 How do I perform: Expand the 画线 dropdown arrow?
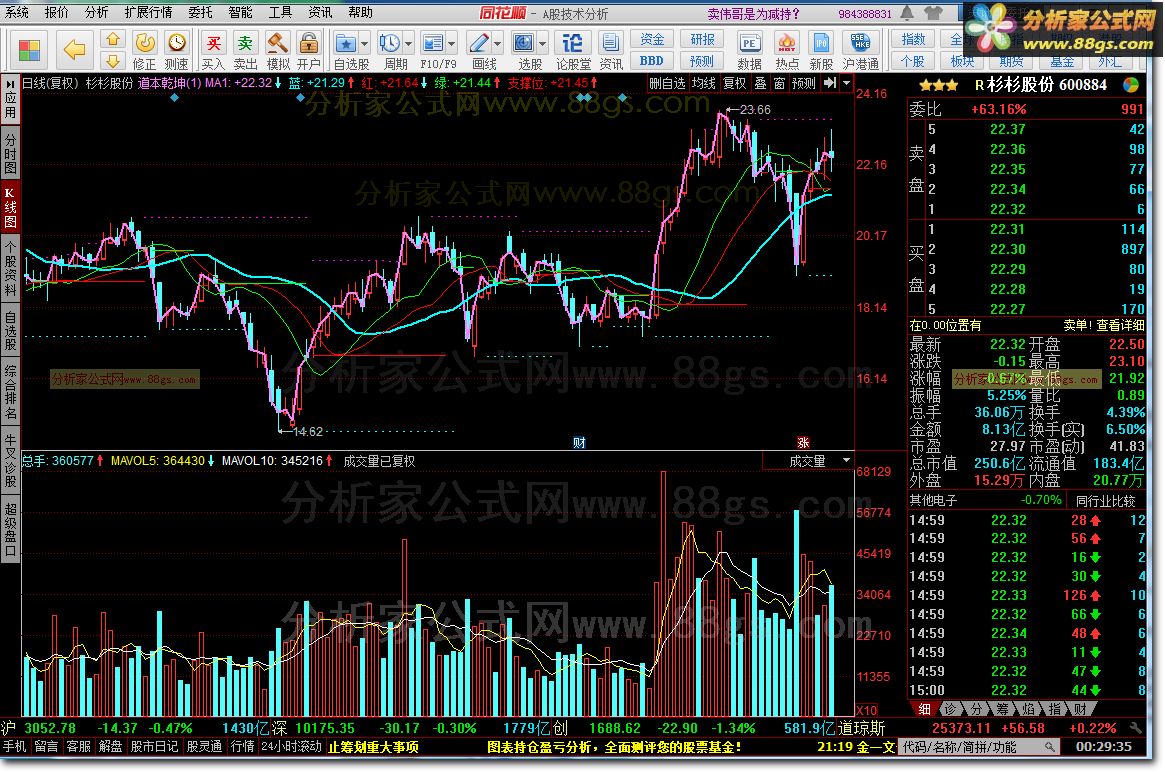point(498,44)
